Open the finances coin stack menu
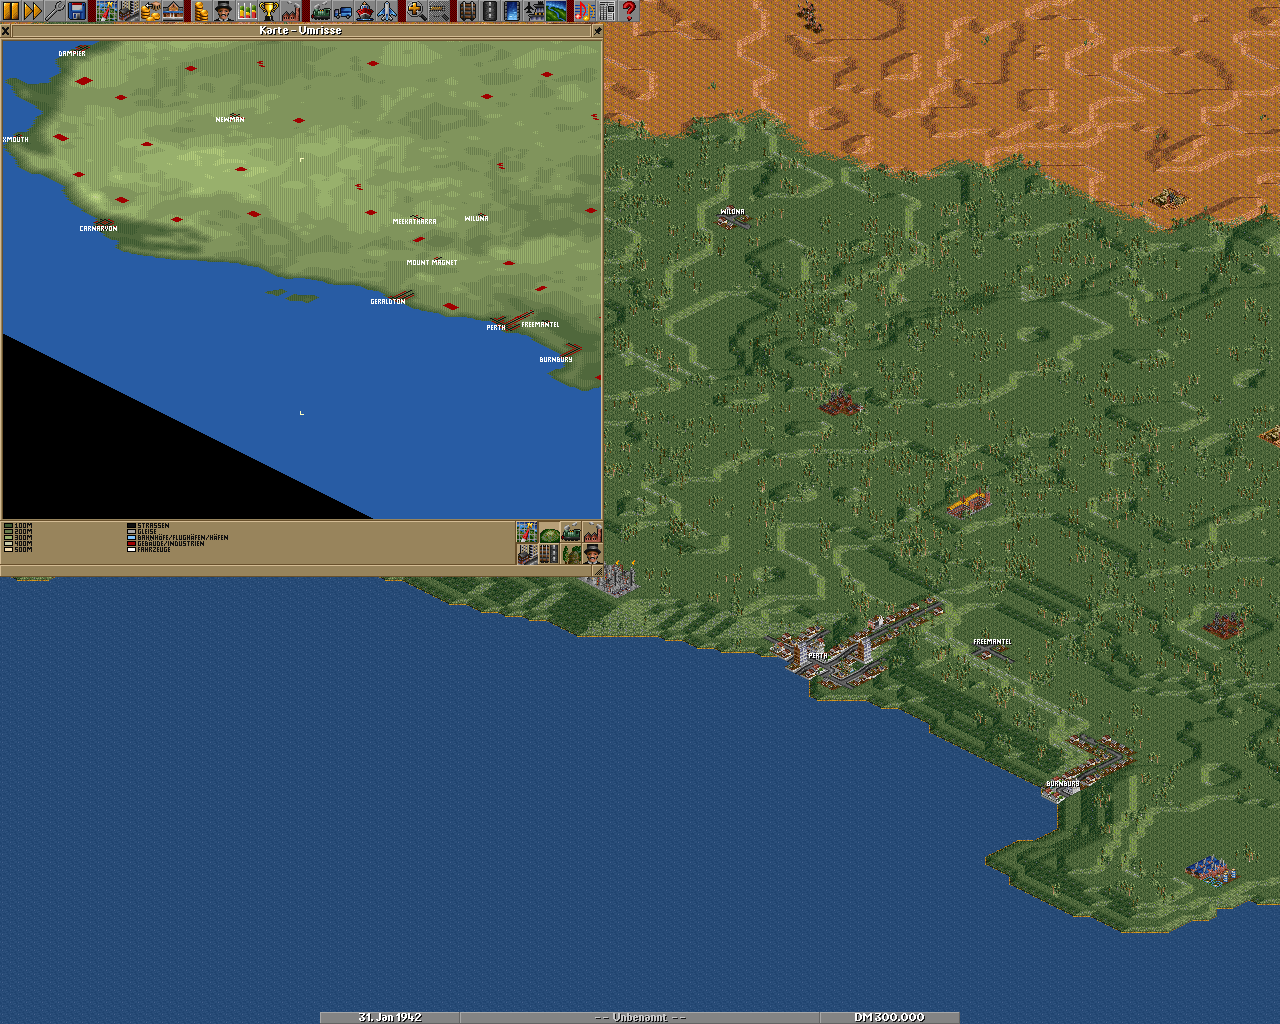Viewport: 1280px width, 1024px height. pos(201,11)
